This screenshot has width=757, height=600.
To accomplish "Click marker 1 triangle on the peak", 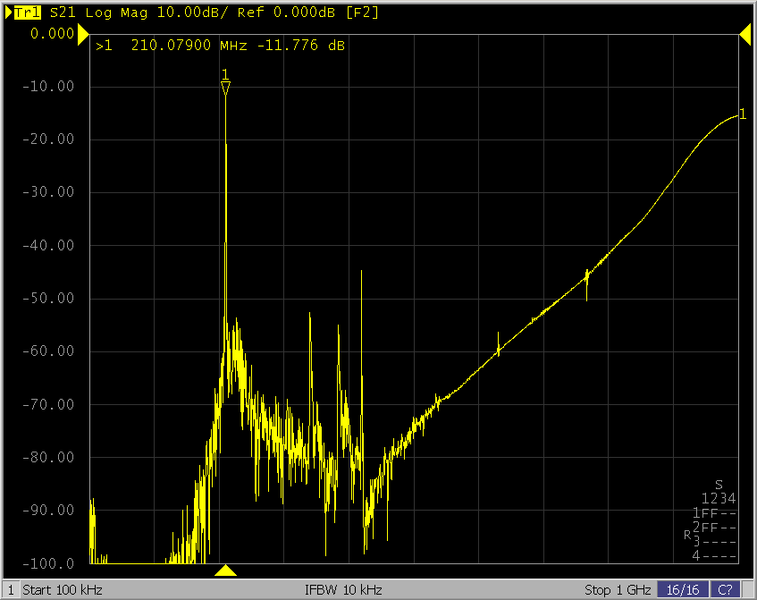I will pos(225,88).
